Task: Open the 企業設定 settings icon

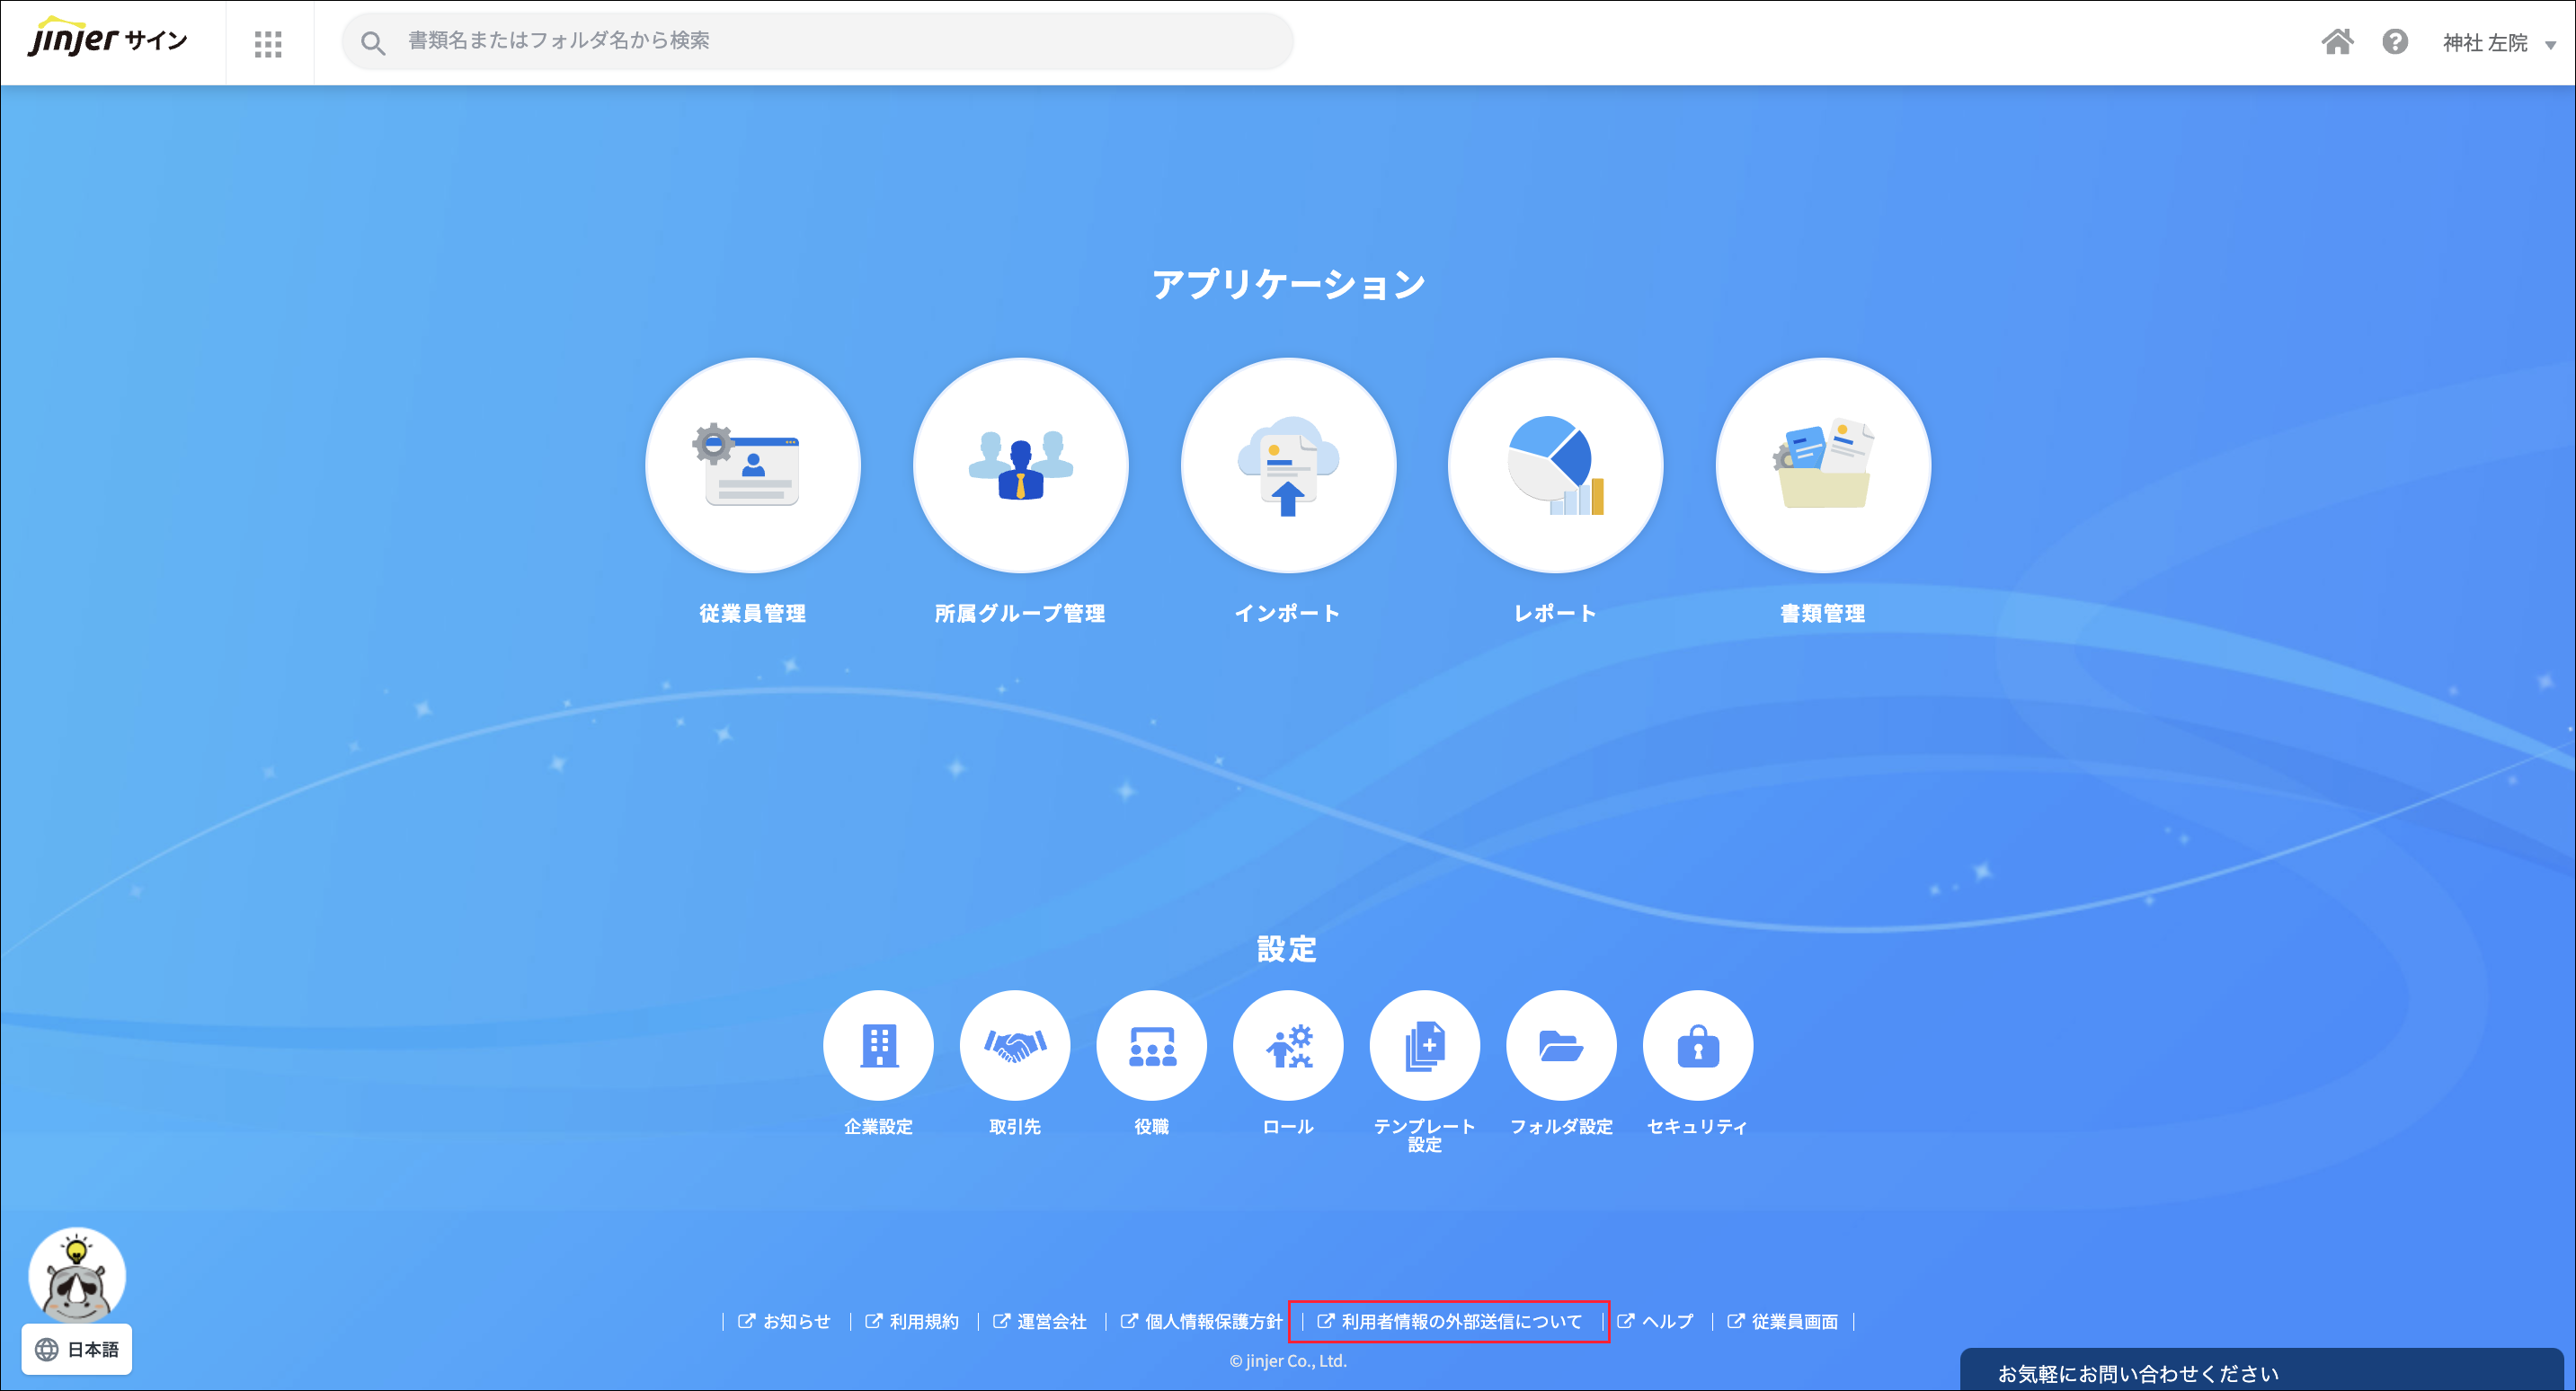Action: 878,1045
